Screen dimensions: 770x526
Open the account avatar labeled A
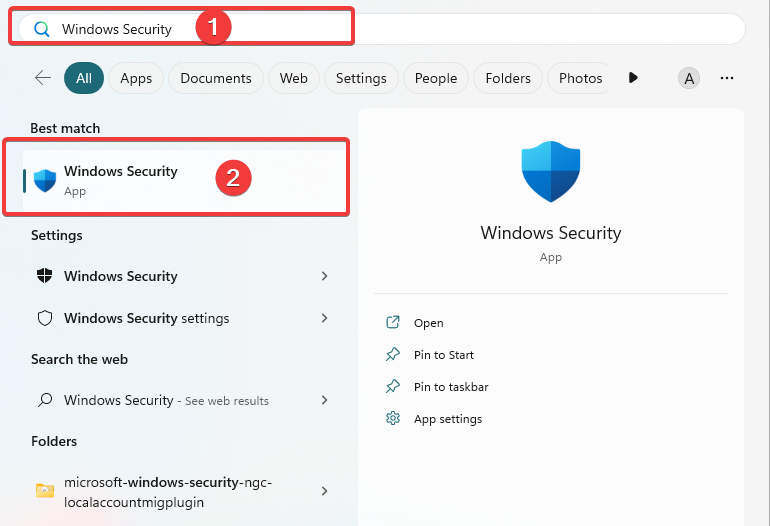pos(689,78)
